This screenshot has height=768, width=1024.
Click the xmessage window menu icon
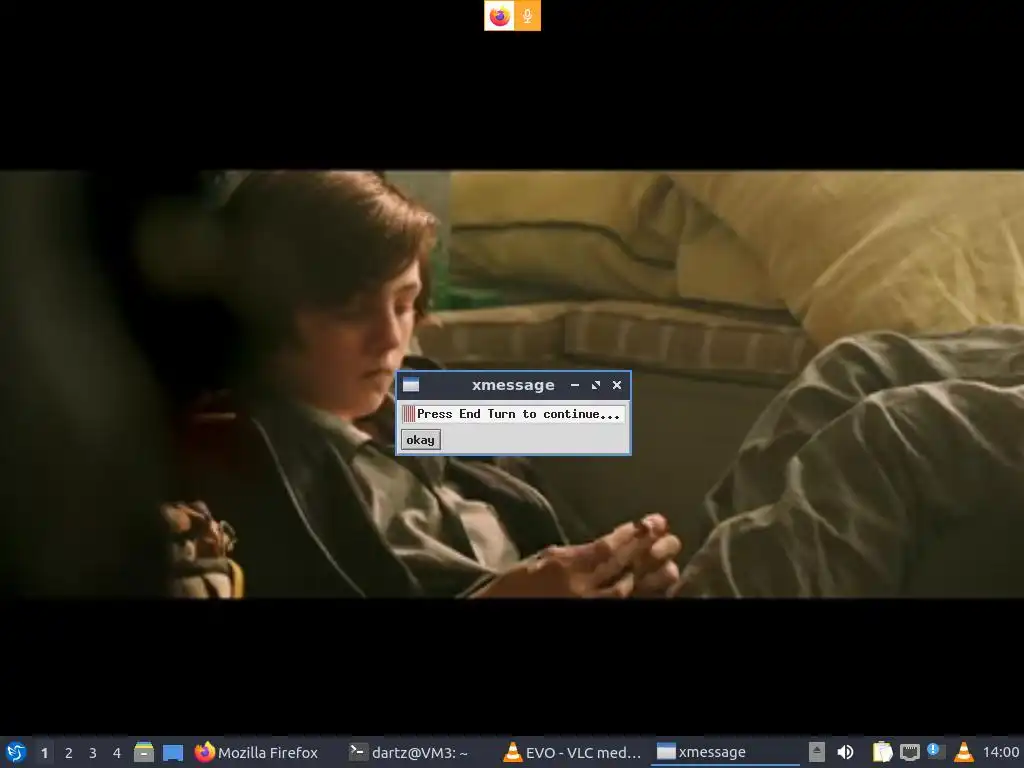tap(411, 385)
